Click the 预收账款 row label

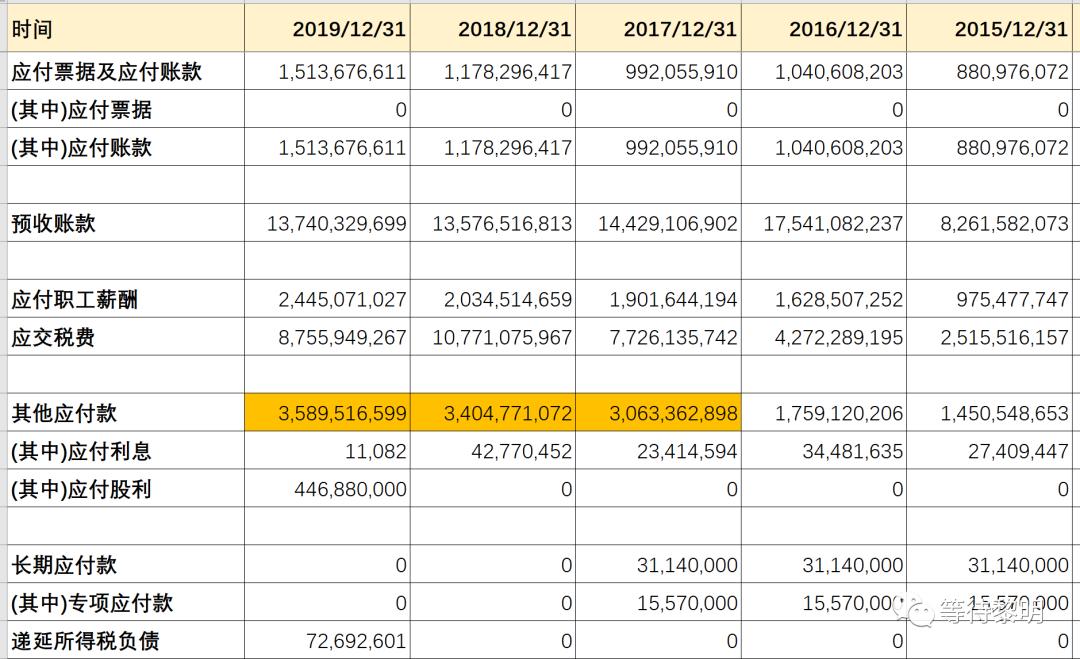tap(53, 223)
